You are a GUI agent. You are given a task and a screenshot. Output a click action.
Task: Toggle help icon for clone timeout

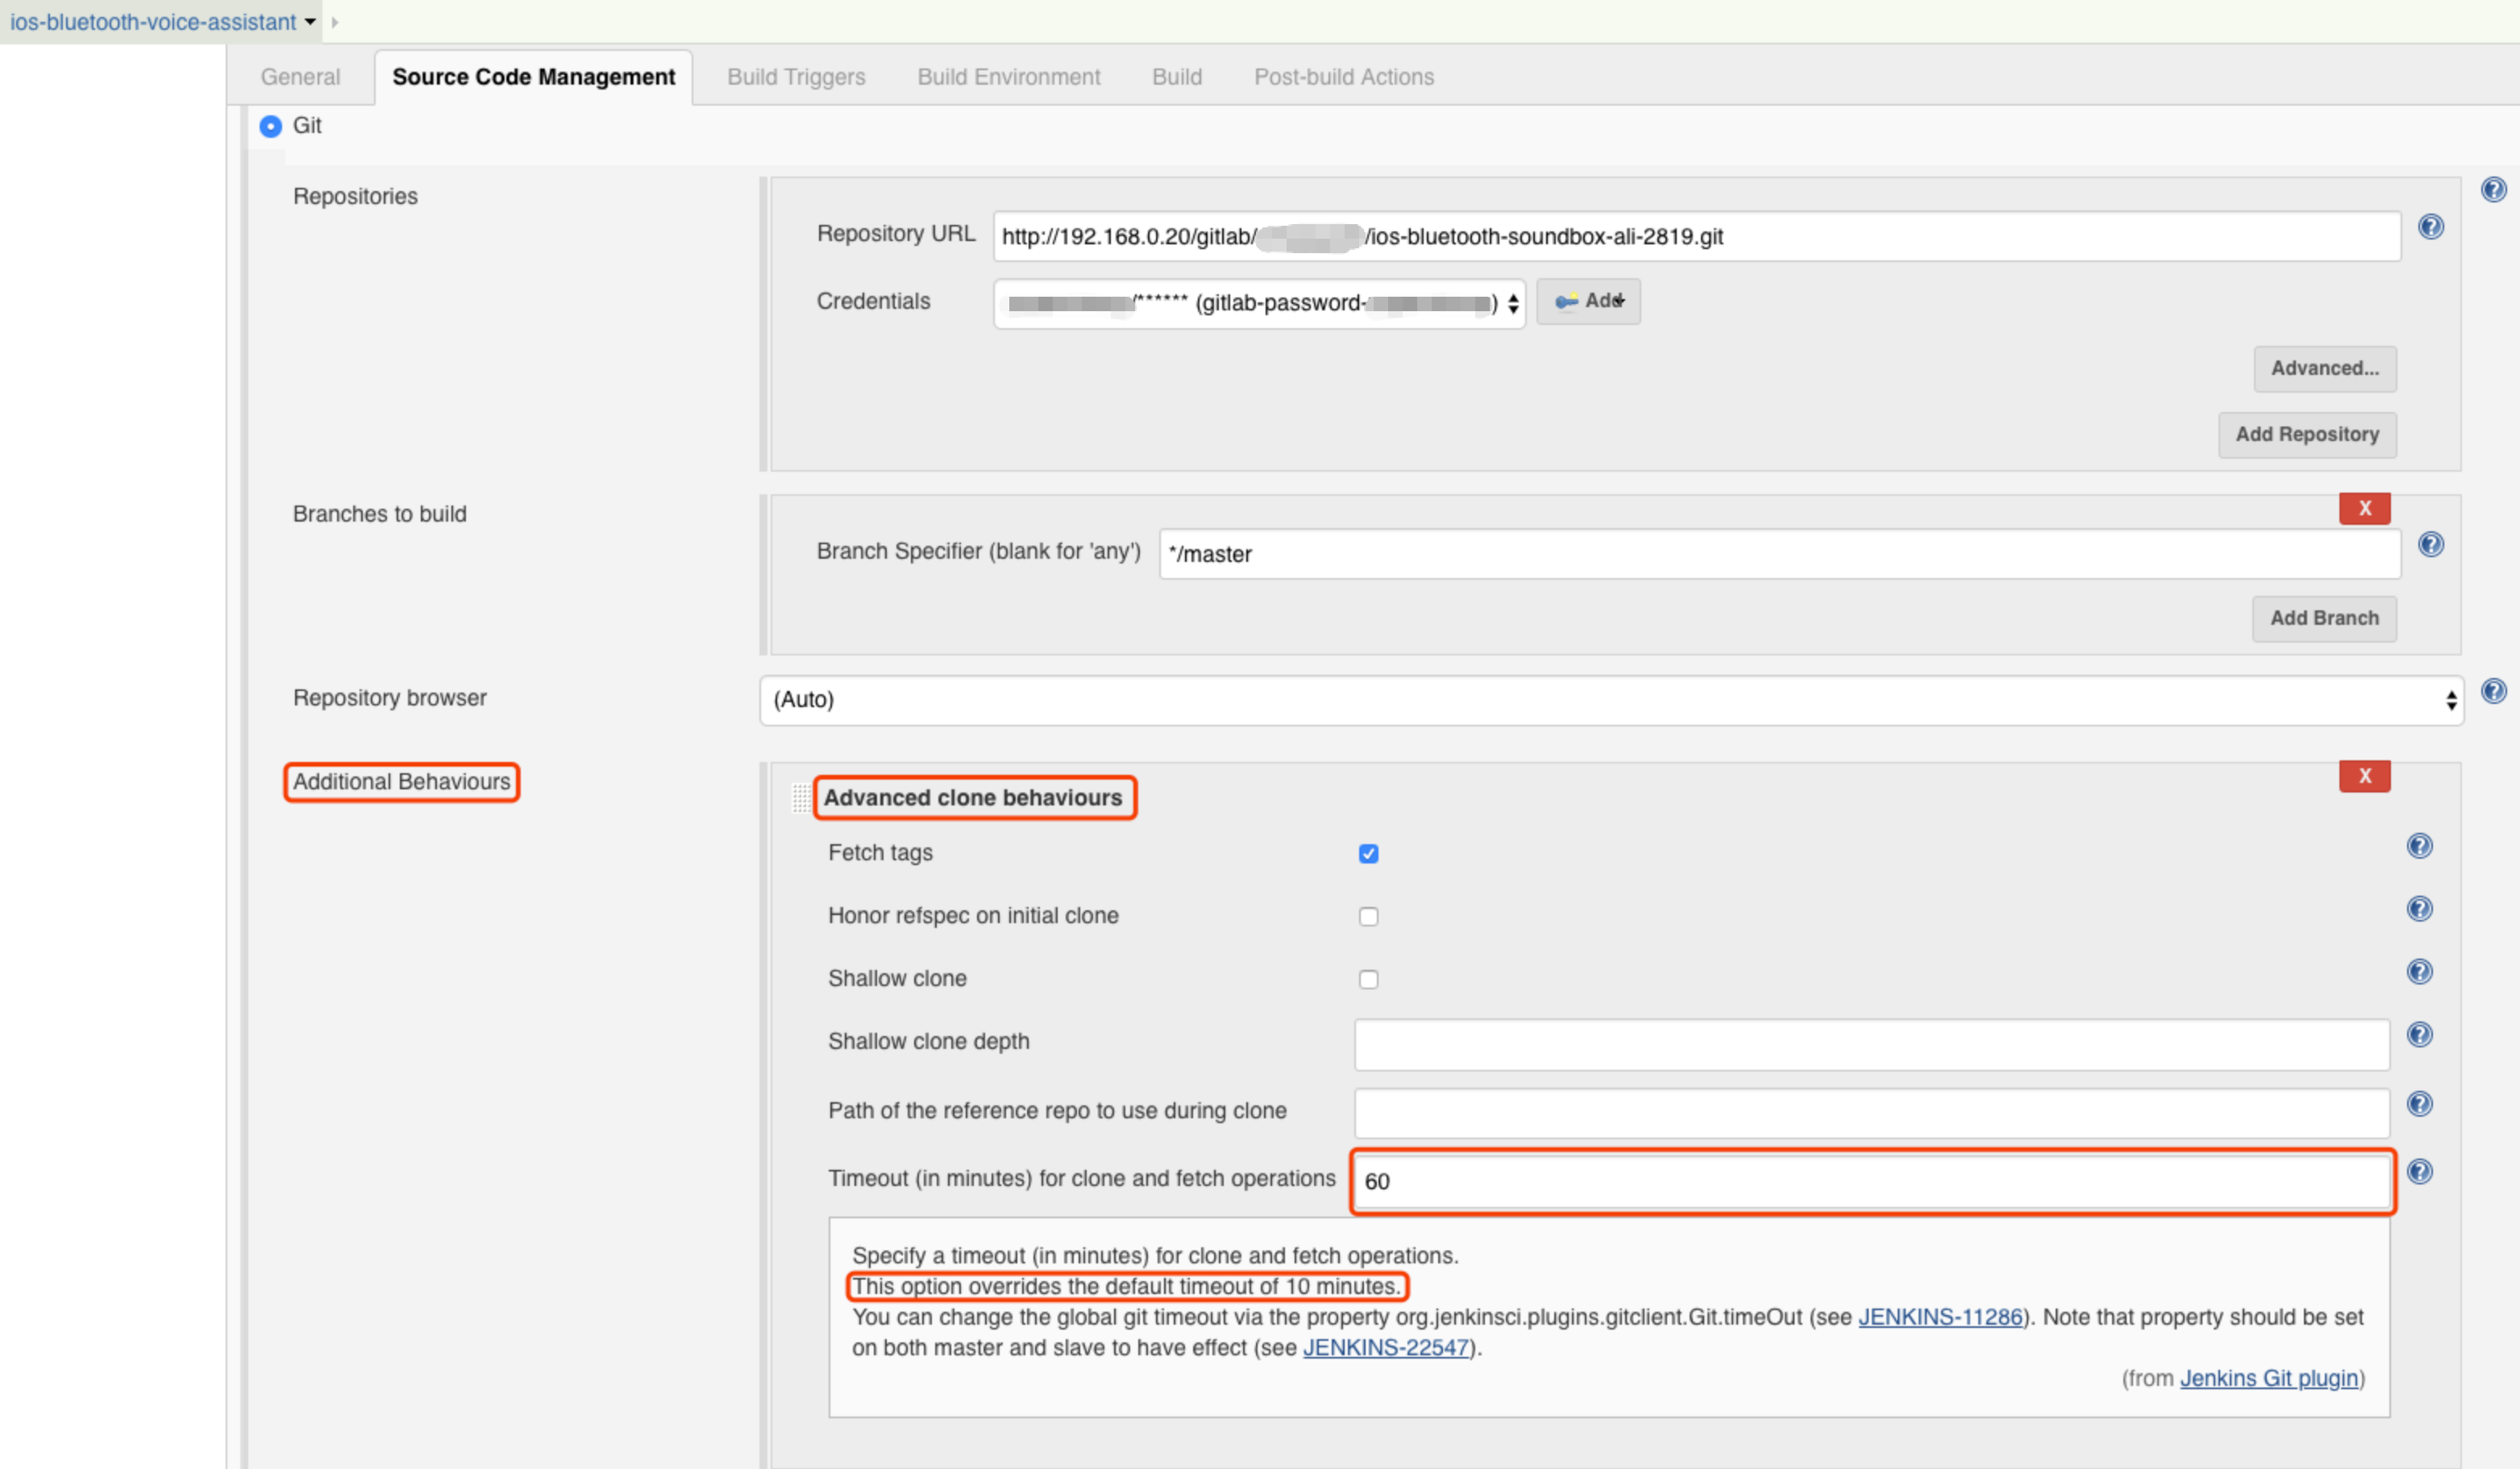[2419, 1172]
